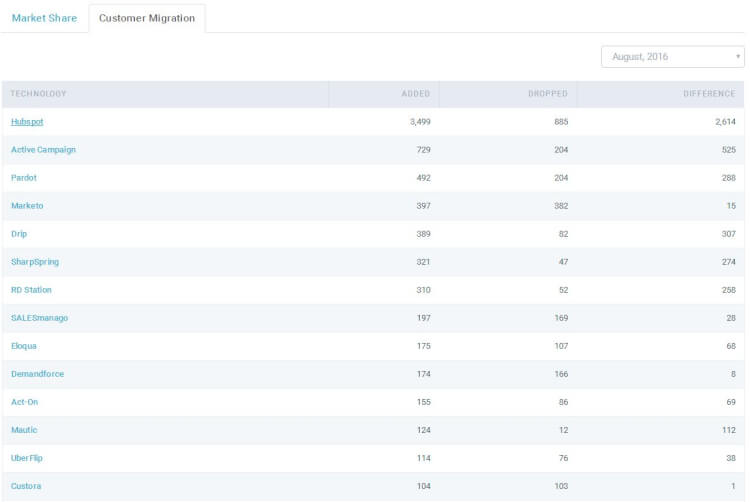Select RD Station difference value 258
The width and height of the screenshot is (750, 502).
(728, 290)
